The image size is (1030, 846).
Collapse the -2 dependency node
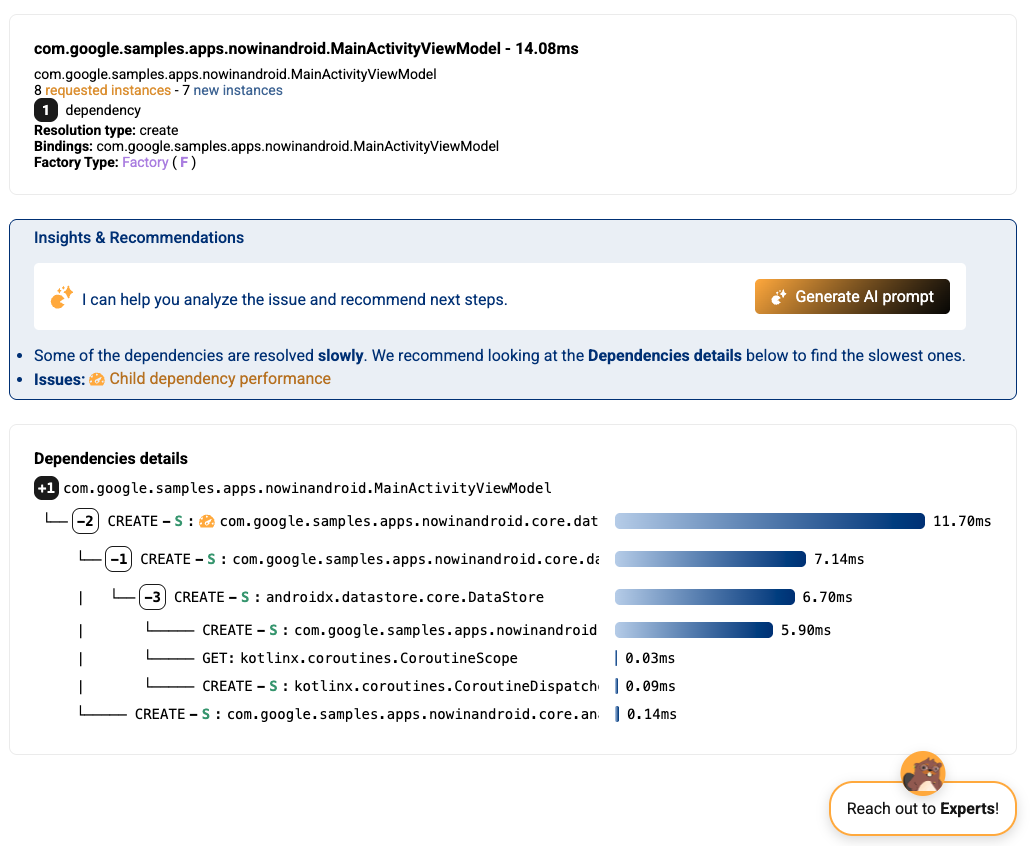point(85,522)
